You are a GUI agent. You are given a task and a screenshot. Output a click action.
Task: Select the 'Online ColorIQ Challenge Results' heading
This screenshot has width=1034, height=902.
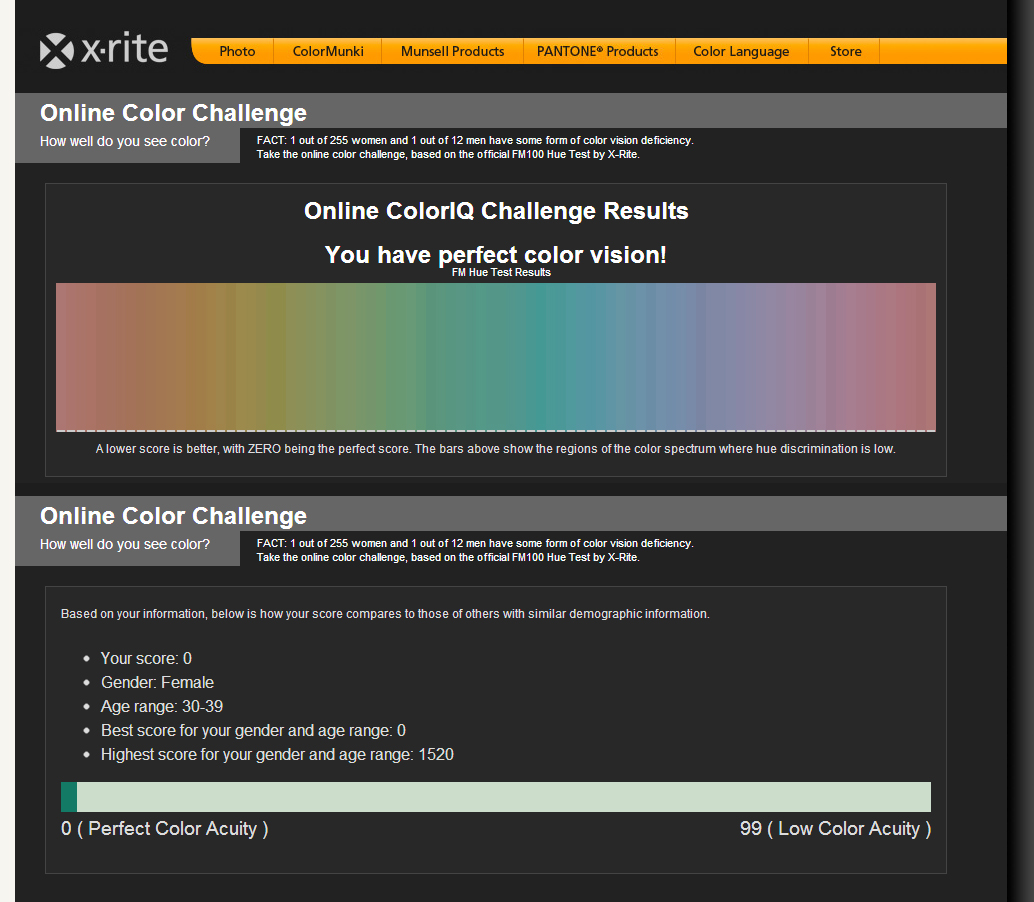pyautogui.click(x=496, y=211)
